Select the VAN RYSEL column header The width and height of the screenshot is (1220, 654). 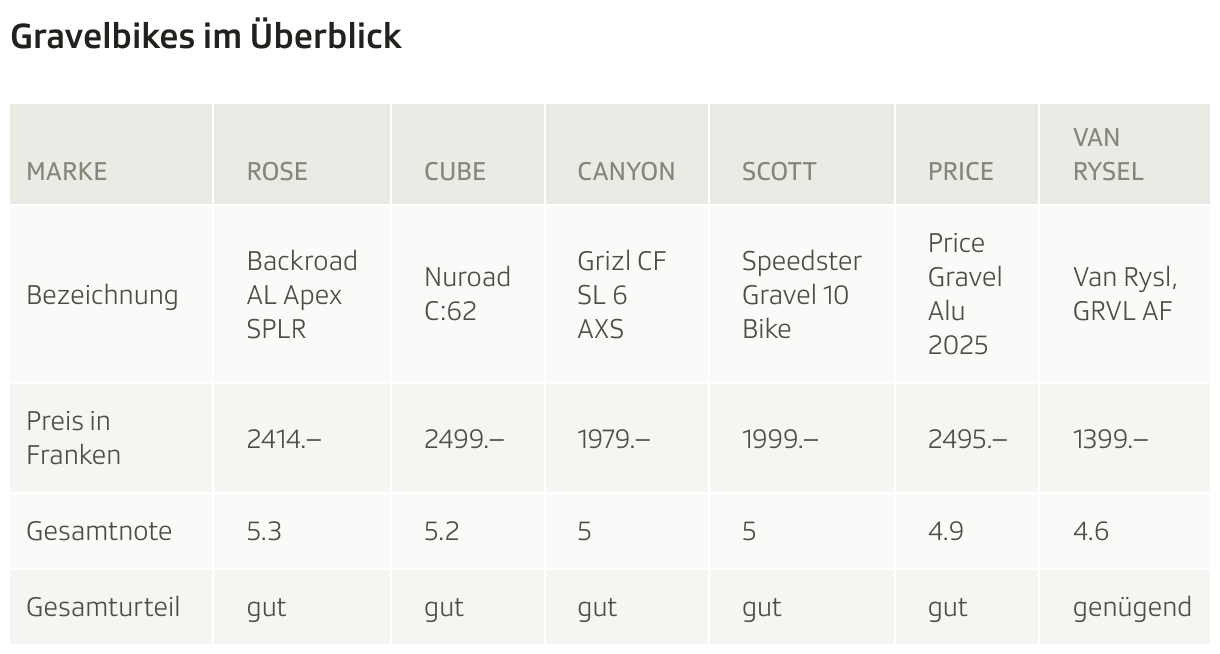tap(1108, 154)
